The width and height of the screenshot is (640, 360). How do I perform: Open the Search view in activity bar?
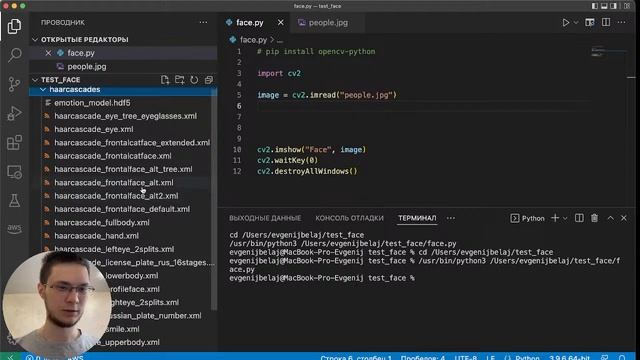coord(15,55)
